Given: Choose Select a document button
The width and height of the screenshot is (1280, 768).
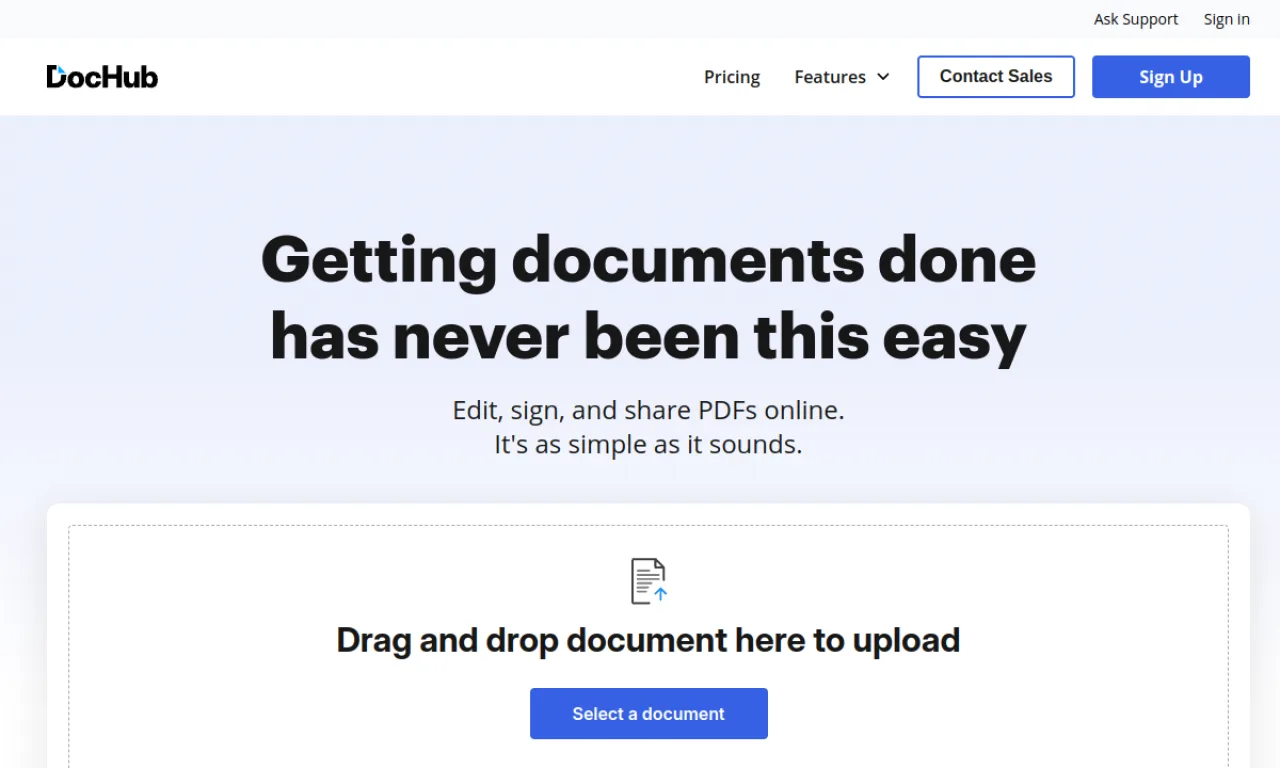Looking at the screenshot, I should pyautogui.click(x=649, y=714).
